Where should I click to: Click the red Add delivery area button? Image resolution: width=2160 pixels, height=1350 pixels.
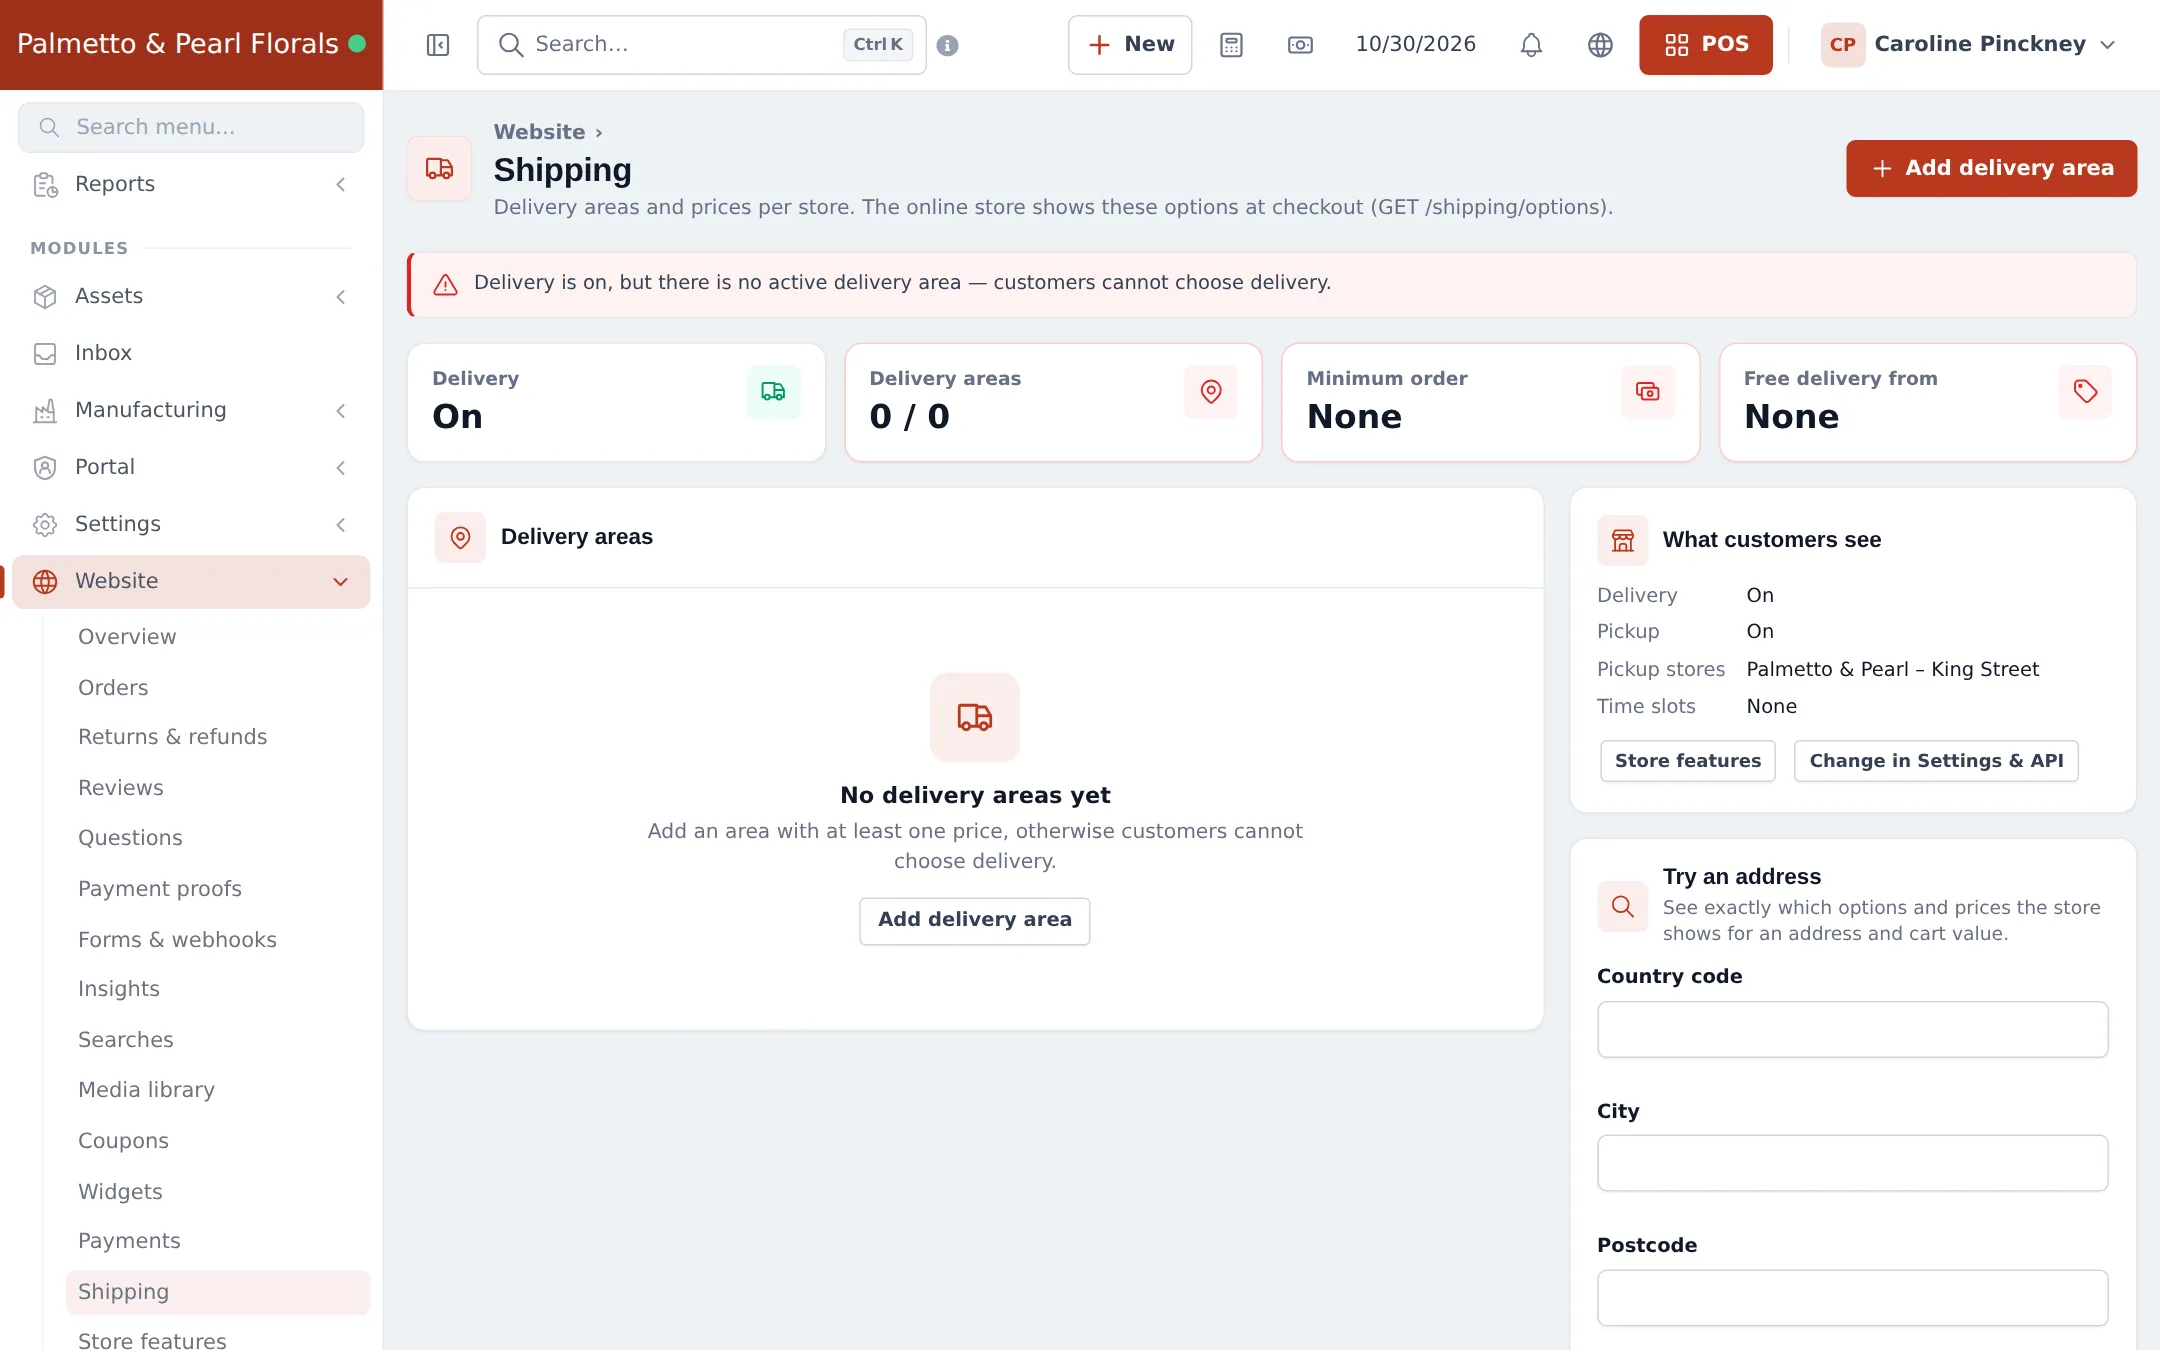pyautogui.click(x=1991, y=168)
